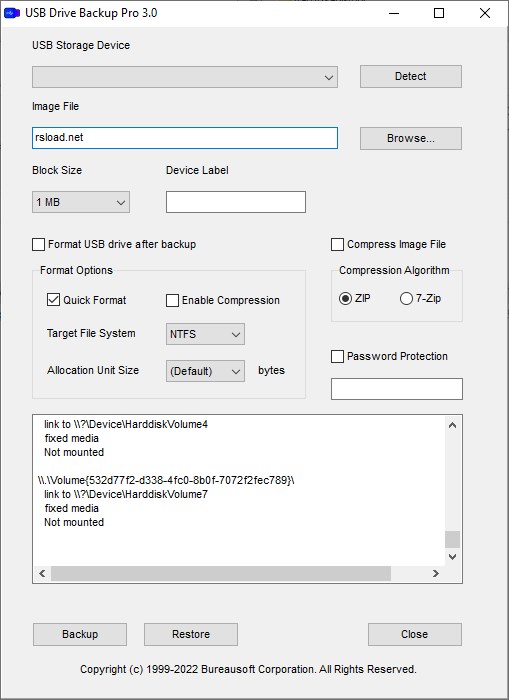Click the Browse... button
The height and width of the screenshot is (700, 509).
(411, 138)
